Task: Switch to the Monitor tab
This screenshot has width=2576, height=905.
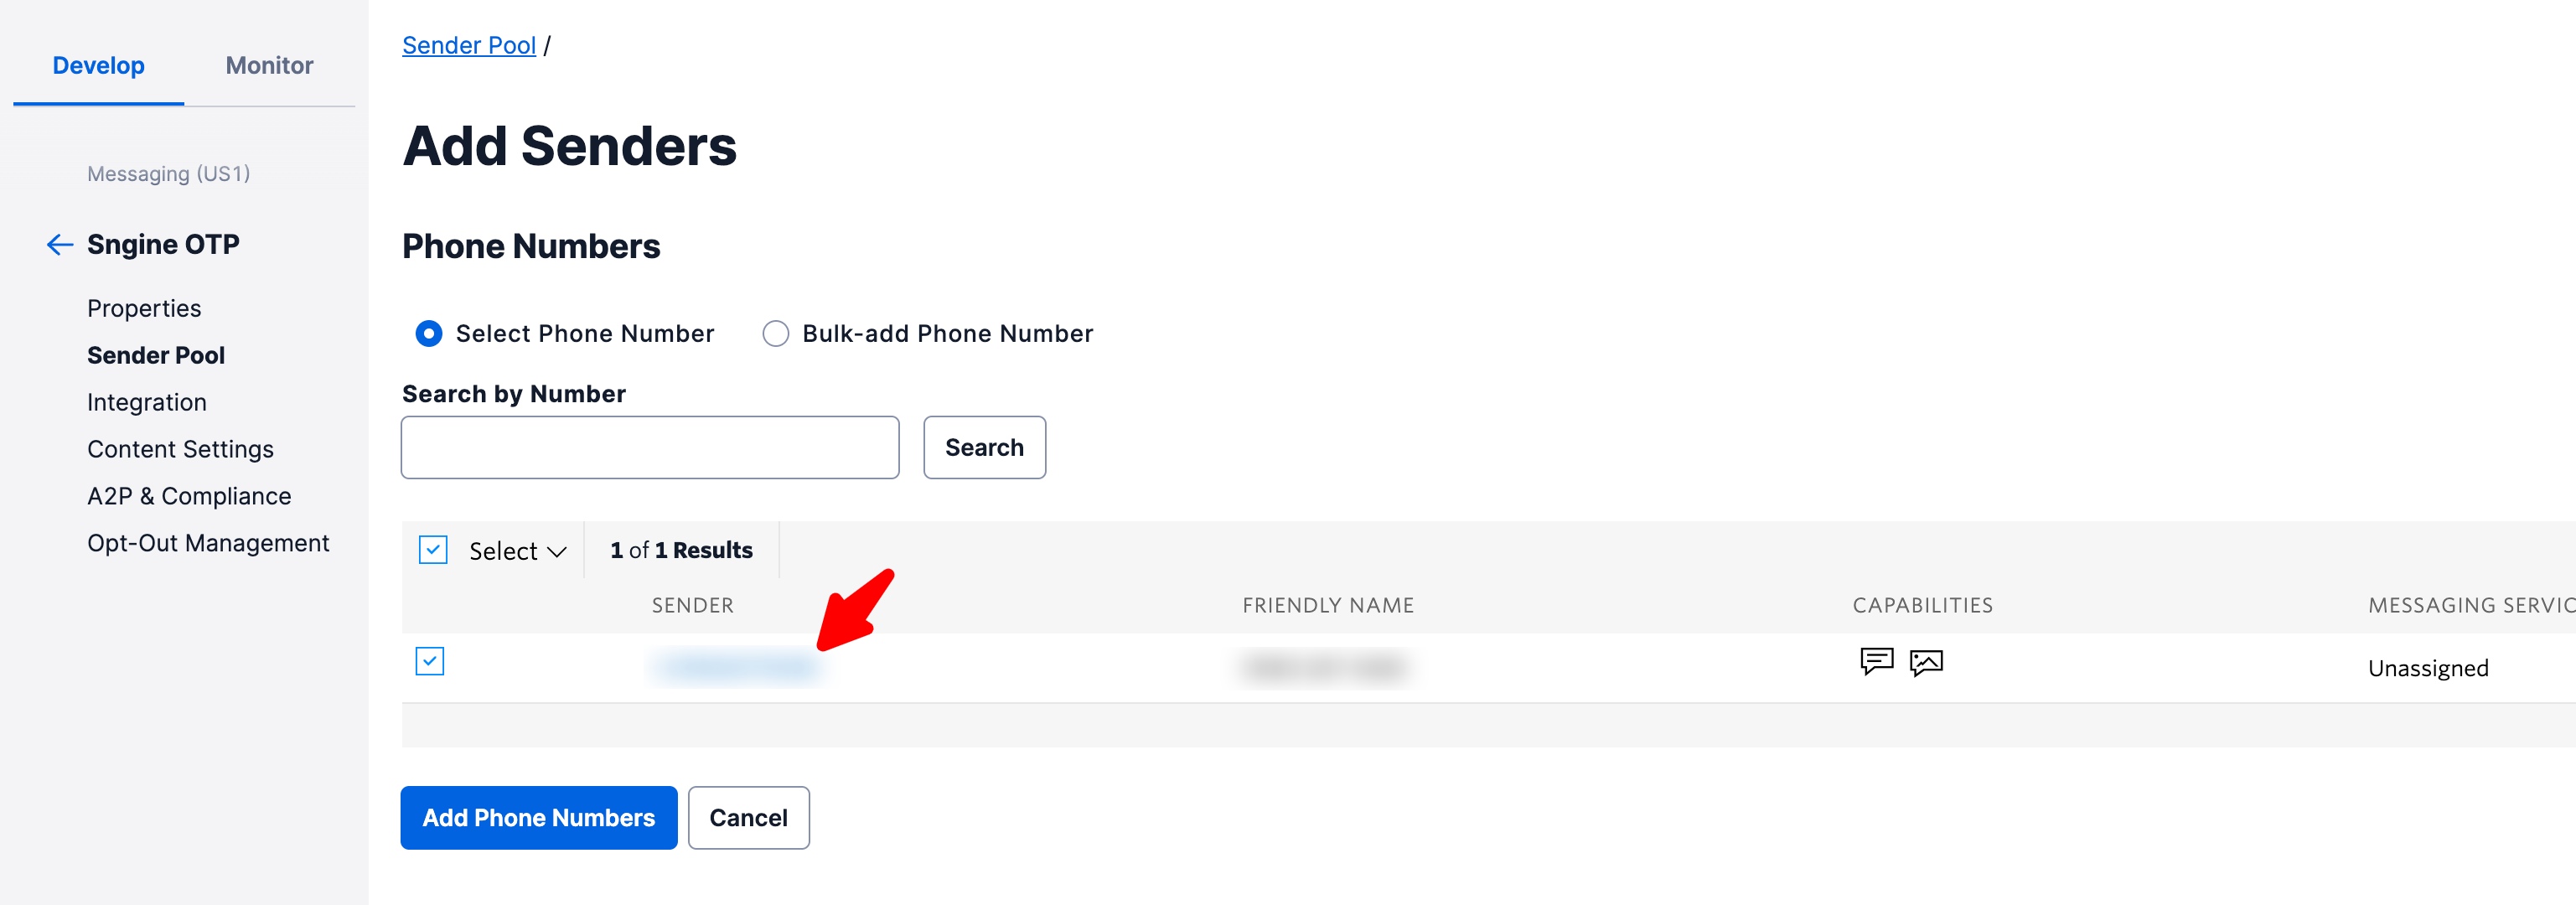Action: (x=269, y=66)
